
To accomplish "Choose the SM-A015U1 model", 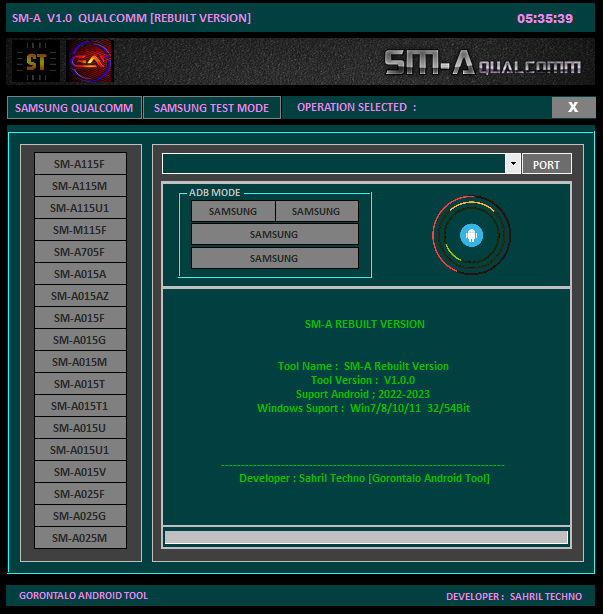I will pyautogui.click(x=80, y=450).
